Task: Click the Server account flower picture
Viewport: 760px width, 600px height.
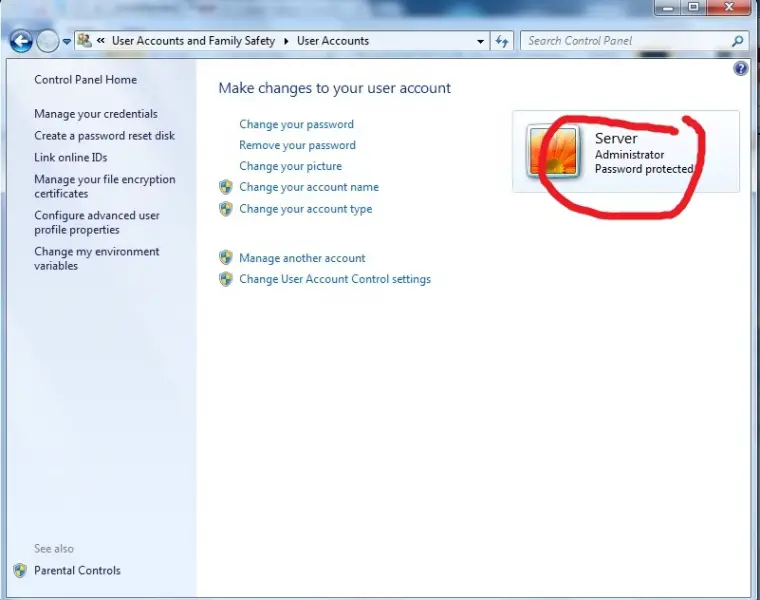Action: point(553,151)
